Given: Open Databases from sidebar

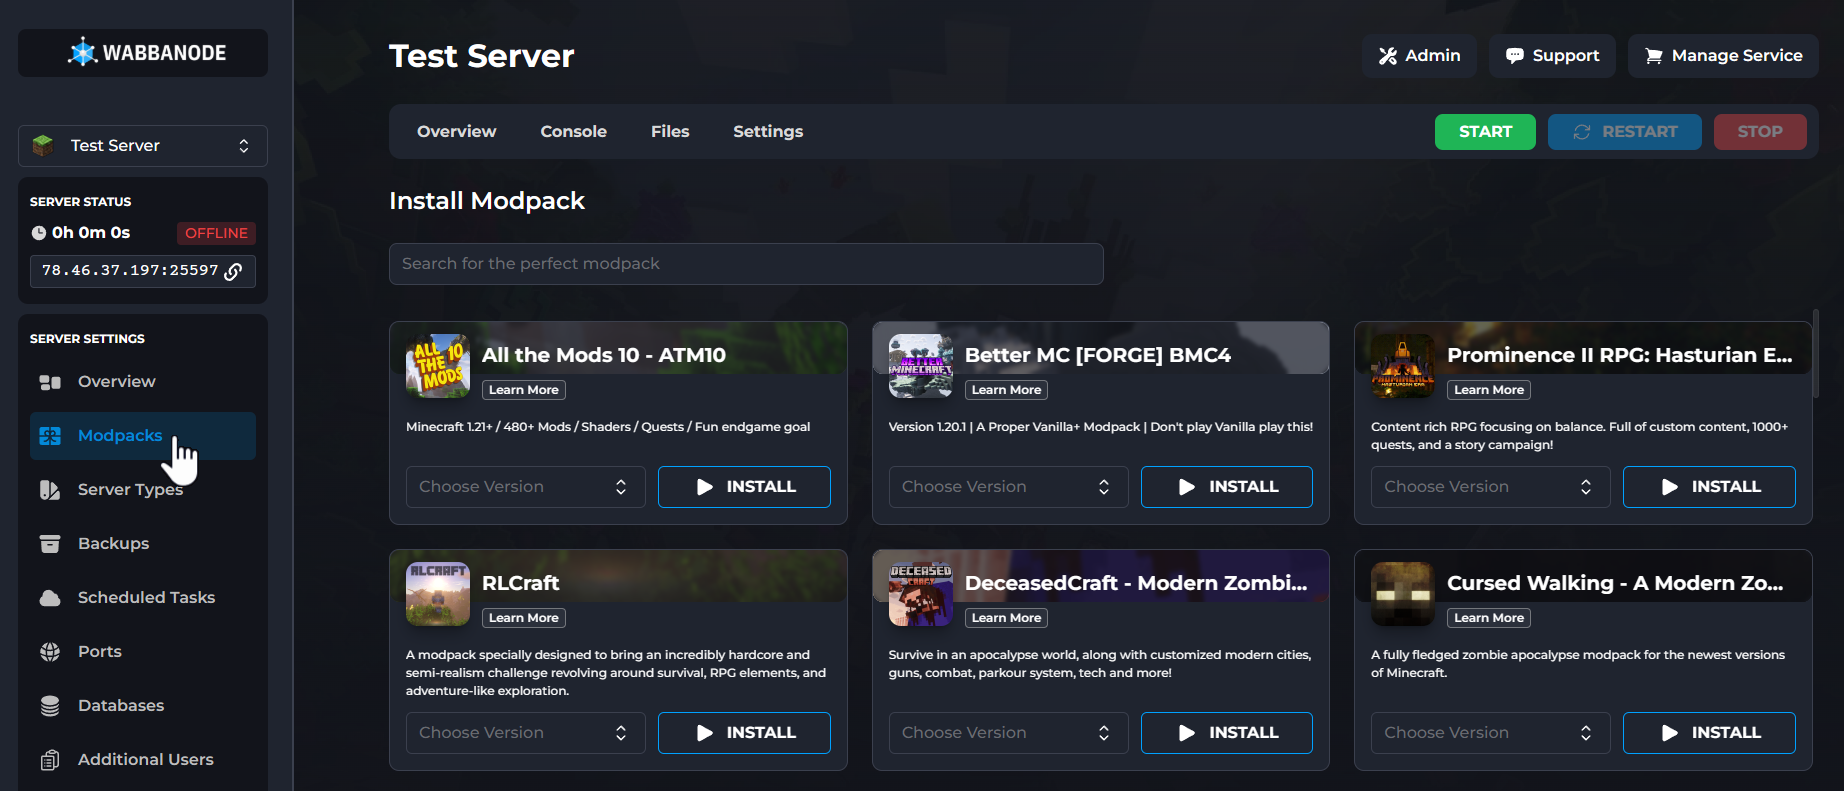Looking at the screenshot, I should click(x=120, y=705).
